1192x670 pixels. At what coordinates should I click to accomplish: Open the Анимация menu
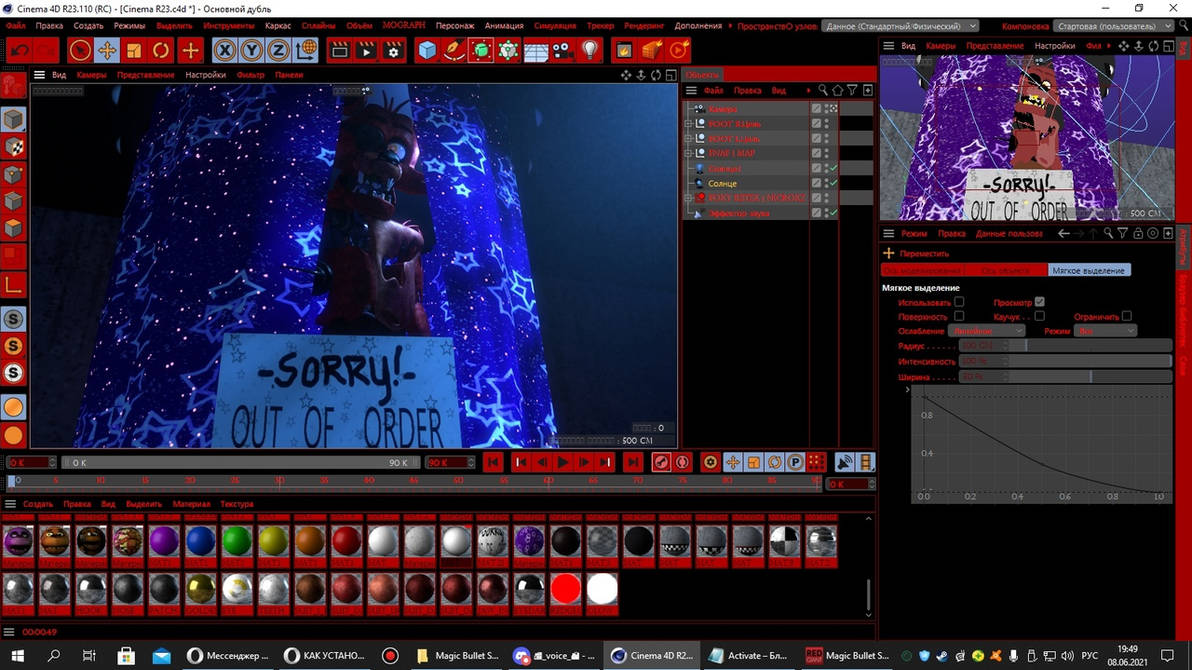click(x=504, y=26)
